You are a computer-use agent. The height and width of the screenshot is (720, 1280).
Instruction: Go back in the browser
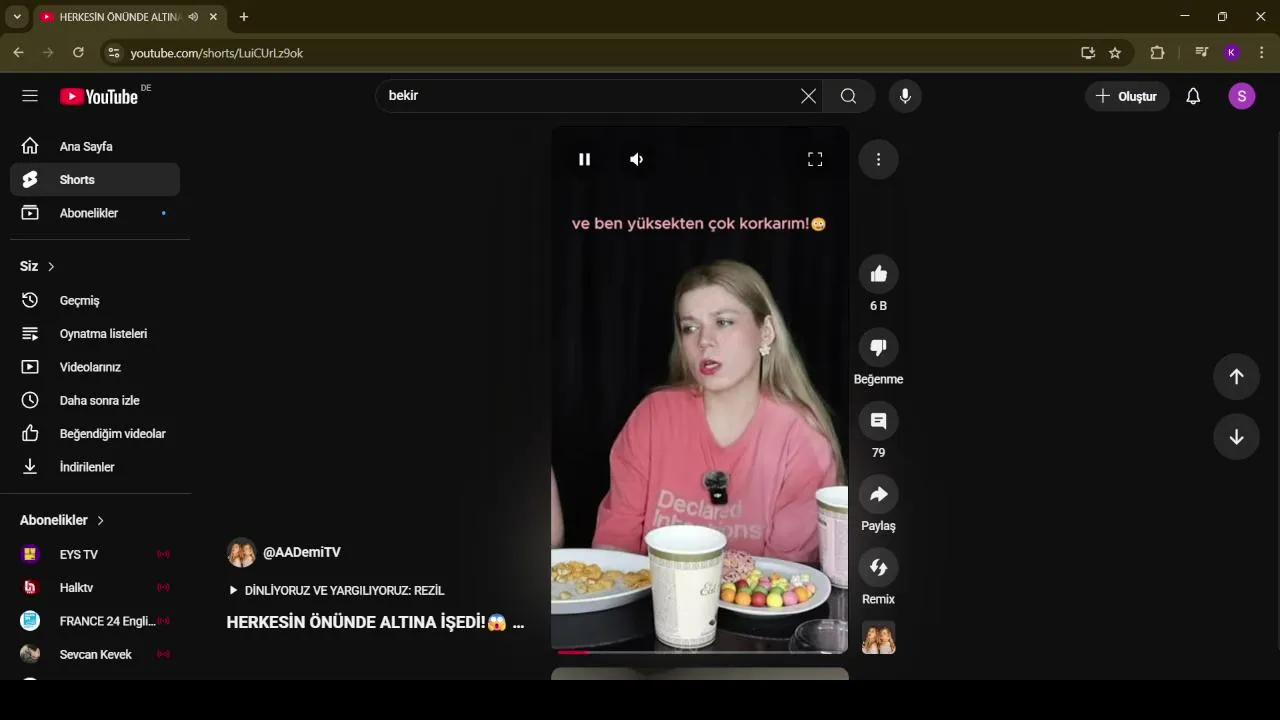point(18,53)
